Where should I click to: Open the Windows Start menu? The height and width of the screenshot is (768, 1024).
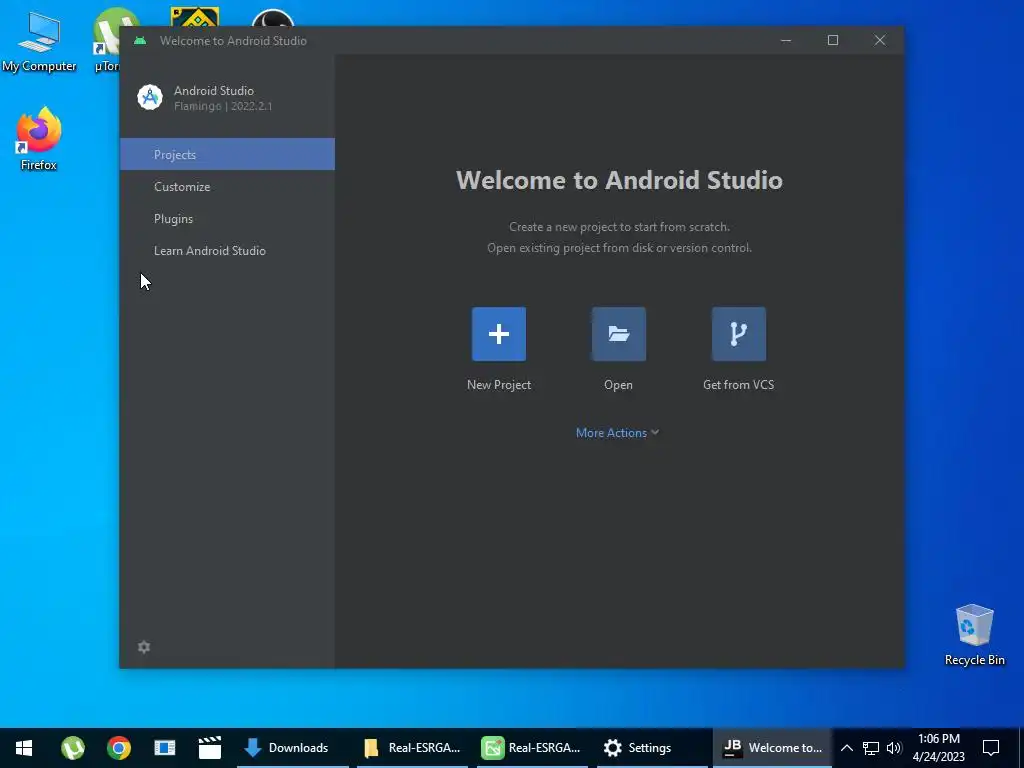[24, 748]
